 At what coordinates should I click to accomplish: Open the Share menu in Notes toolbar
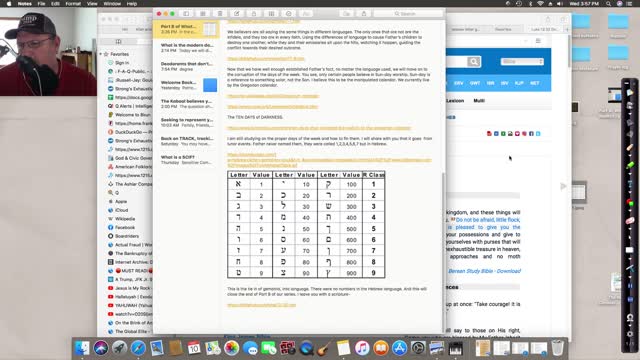(x=364, y=13)
